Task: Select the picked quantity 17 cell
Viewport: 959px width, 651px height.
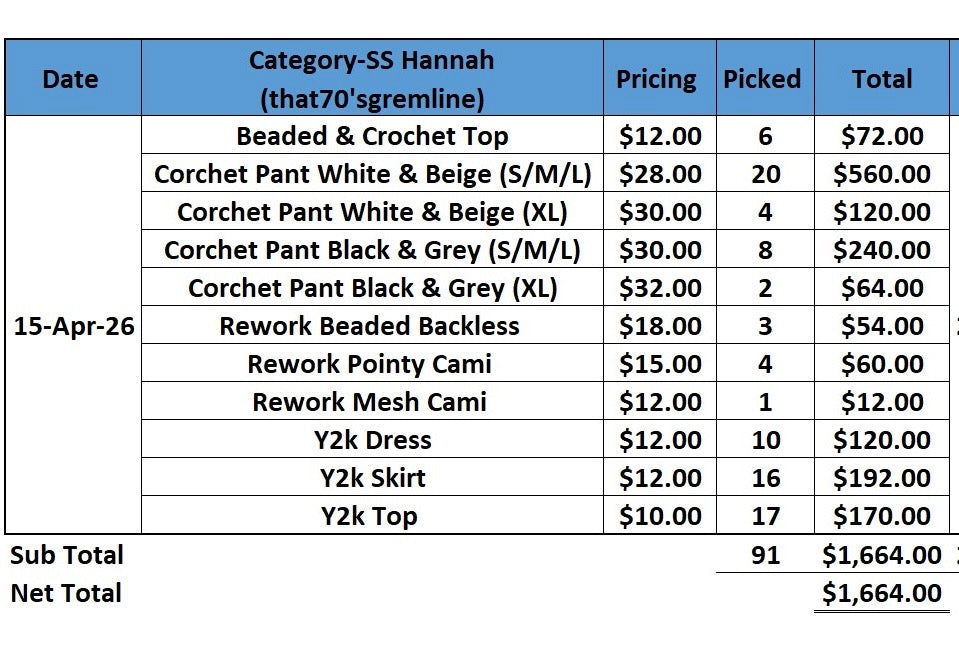Action: tap(765, 515)
